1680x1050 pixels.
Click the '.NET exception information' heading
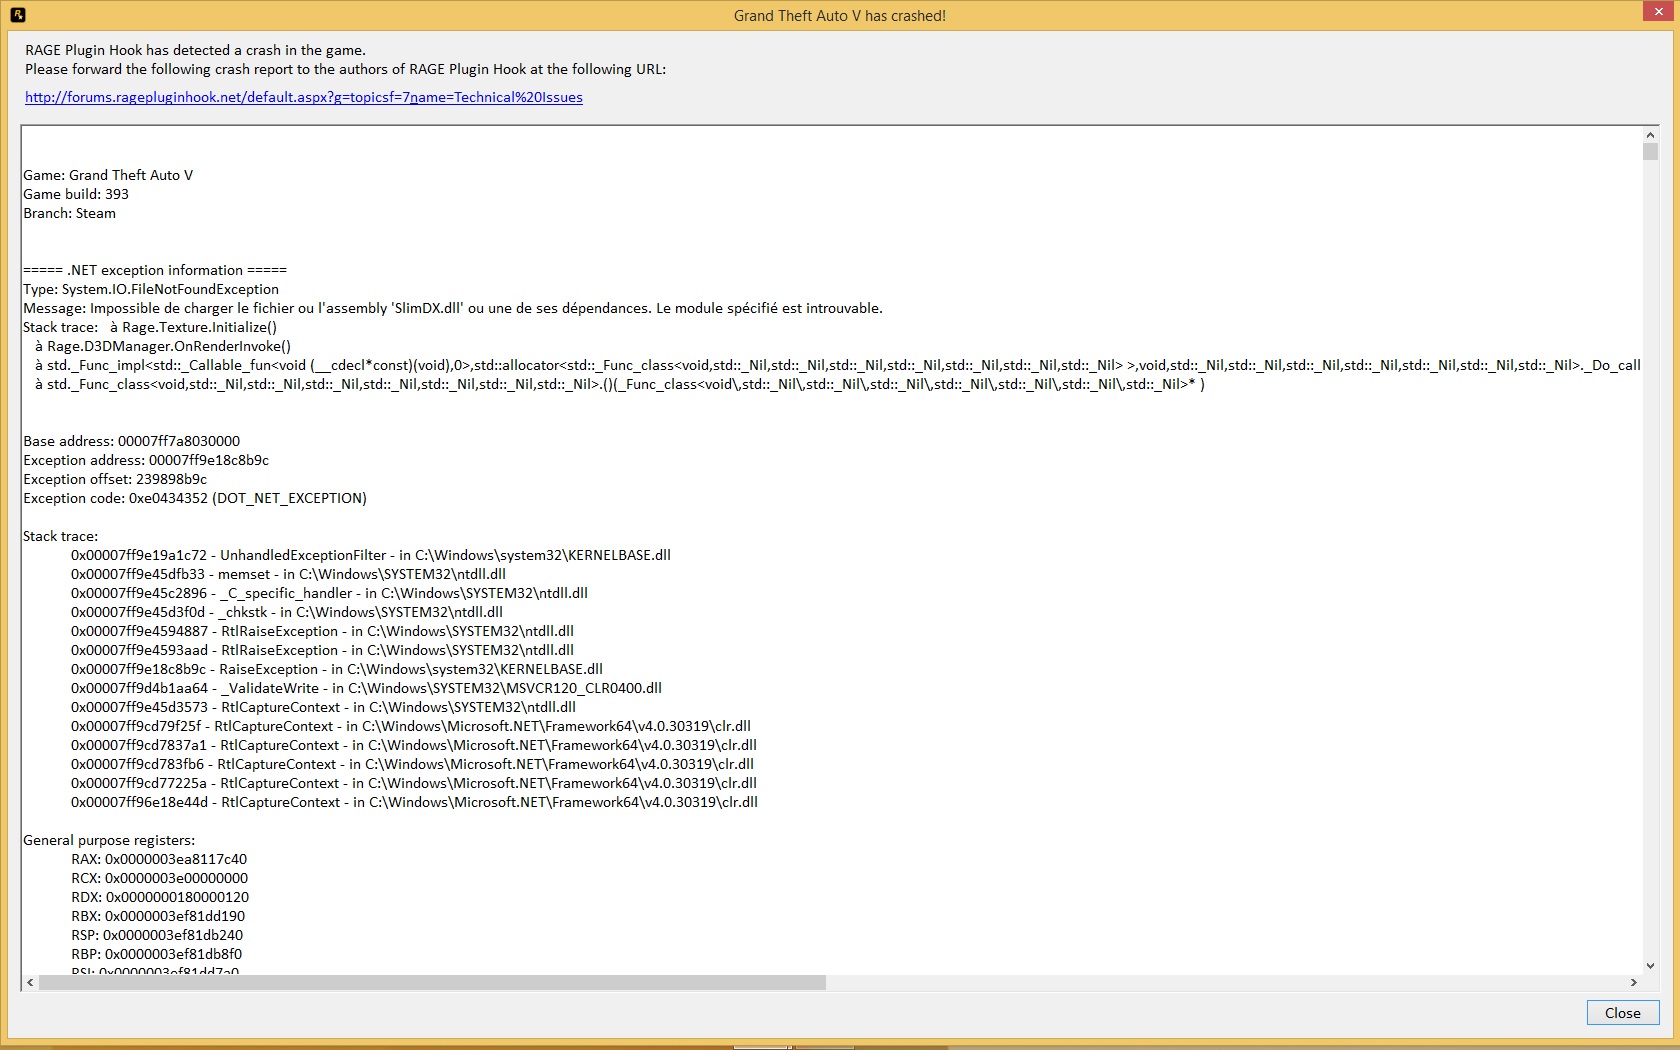[155, 270]
